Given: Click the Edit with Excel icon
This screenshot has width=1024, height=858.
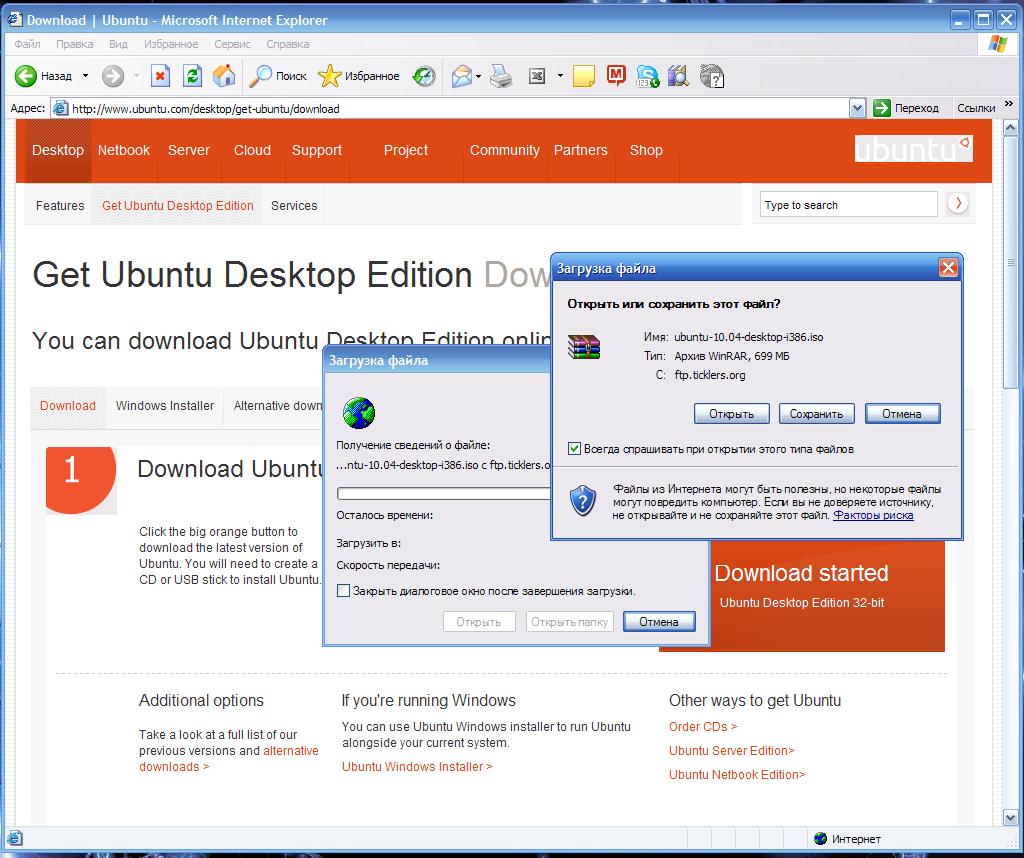Looking at the screenshot, I should pyautogui.click(x=537, y=76).
